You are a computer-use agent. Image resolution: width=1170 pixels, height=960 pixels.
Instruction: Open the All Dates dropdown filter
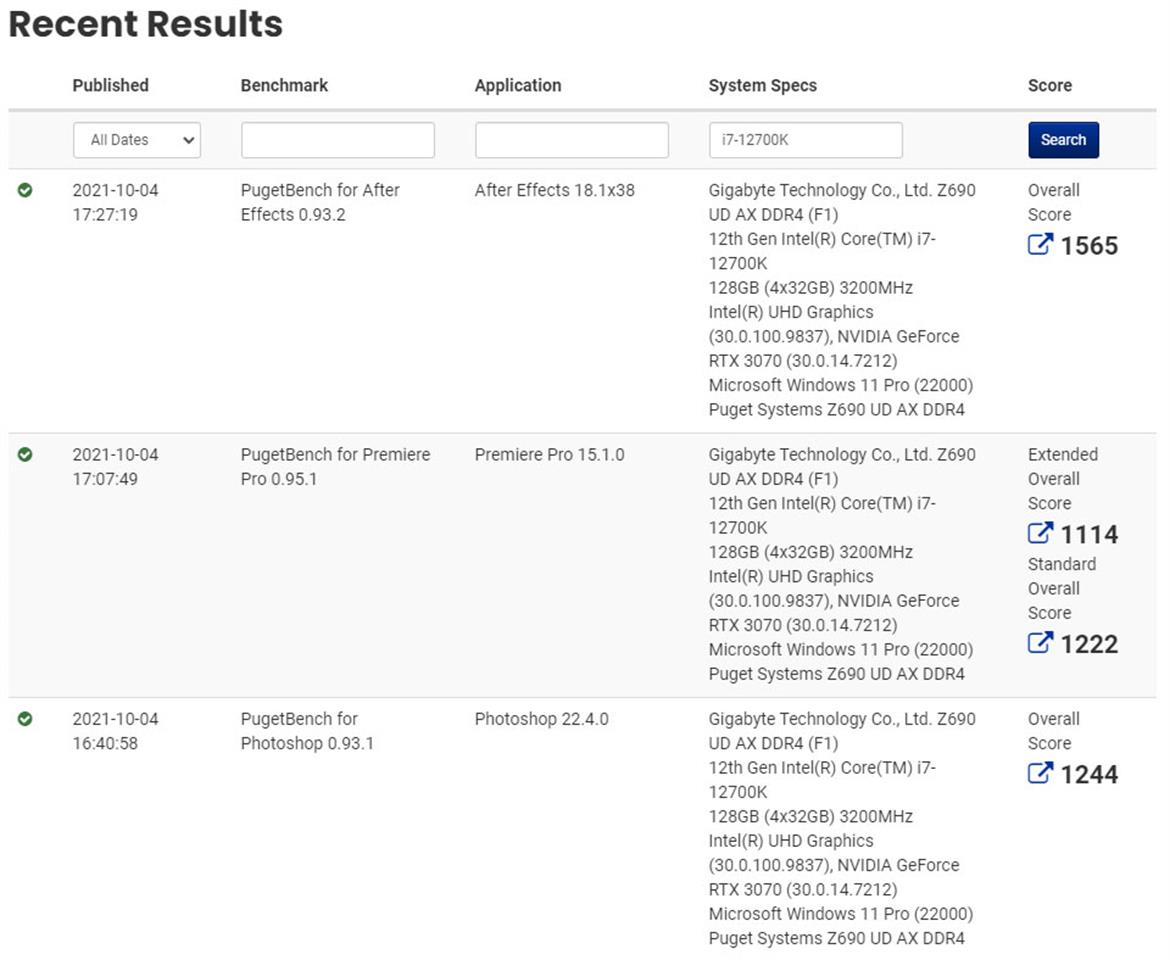(x=137, y=140)
